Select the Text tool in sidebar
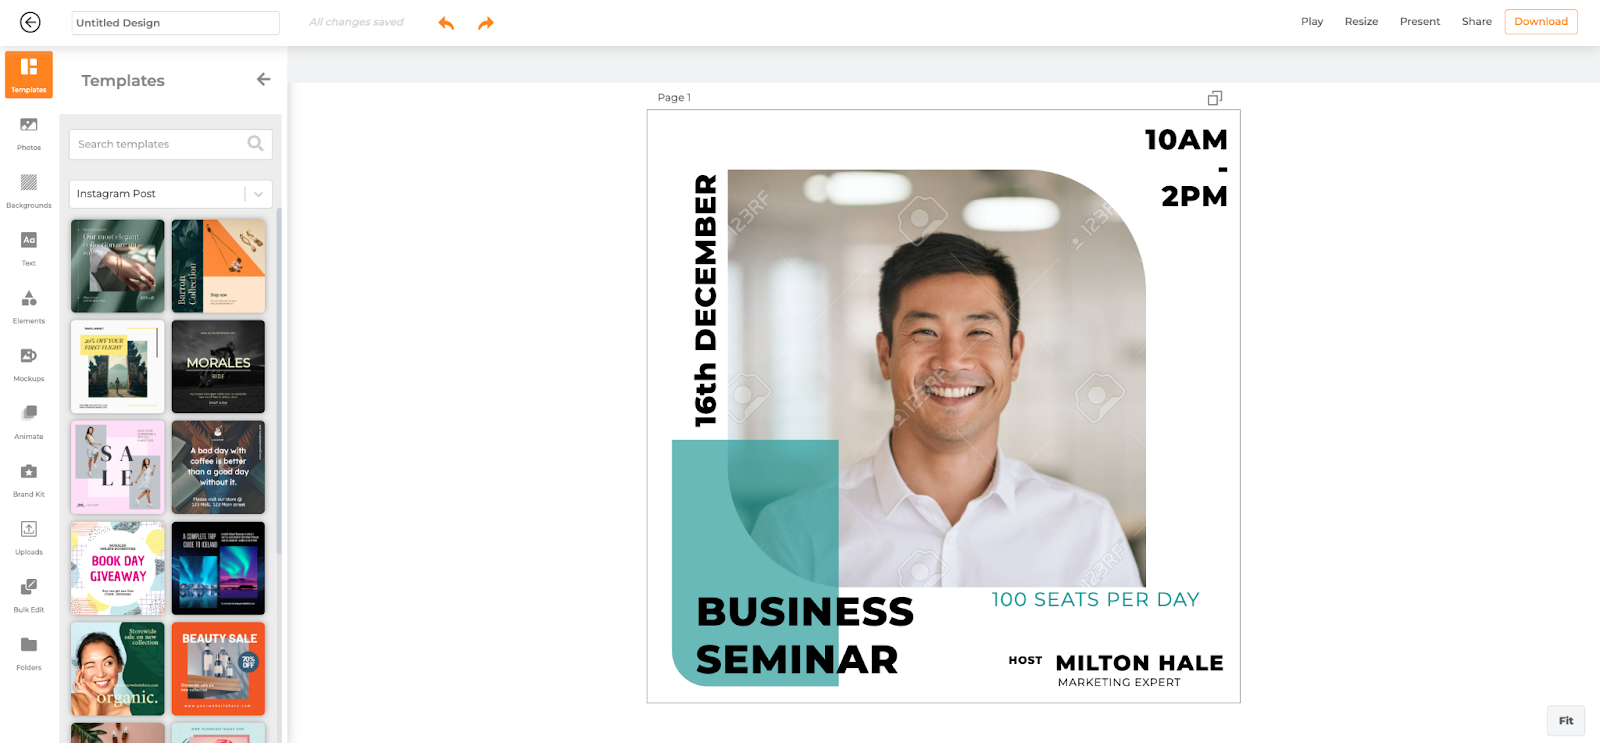The height and width of the screenshot is (743, 1600). [29, 247]
